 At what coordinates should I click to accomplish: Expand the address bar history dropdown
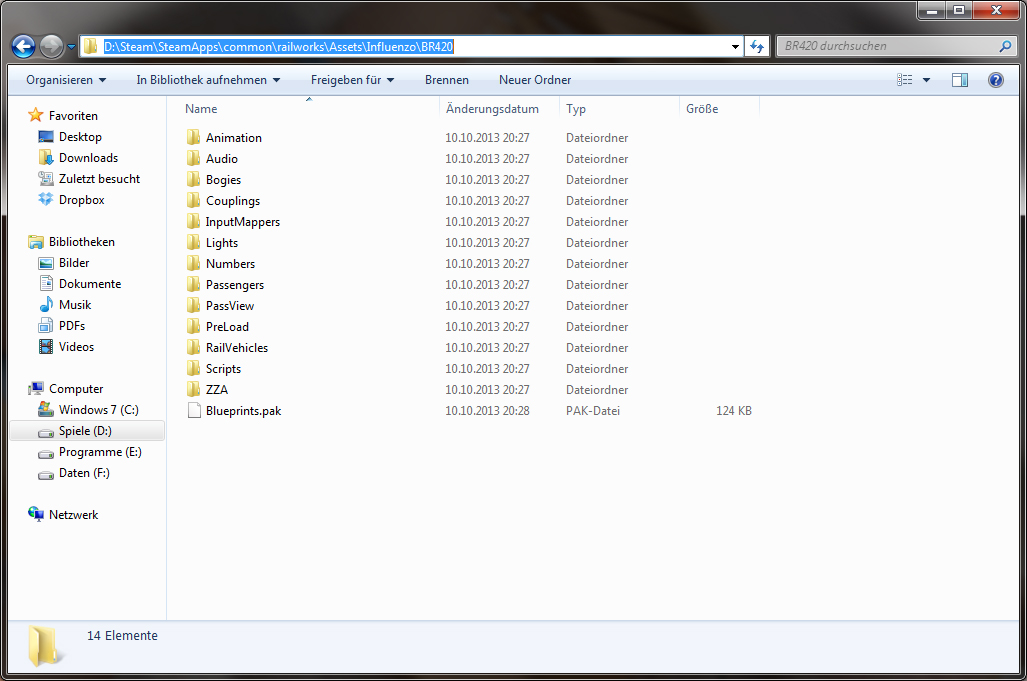click(x=735, y=46)
